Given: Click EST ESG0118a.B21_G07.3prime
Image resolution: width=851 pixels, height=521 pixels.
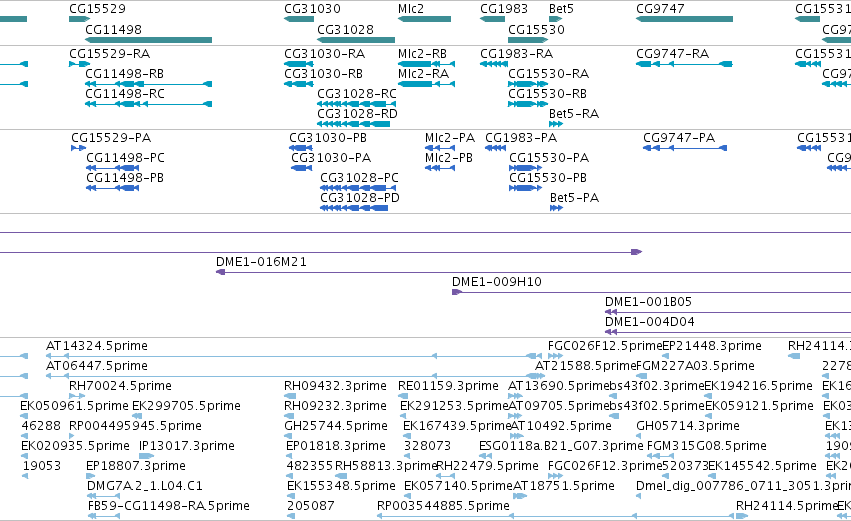Looking at the screenshot, I should (561, 447).
